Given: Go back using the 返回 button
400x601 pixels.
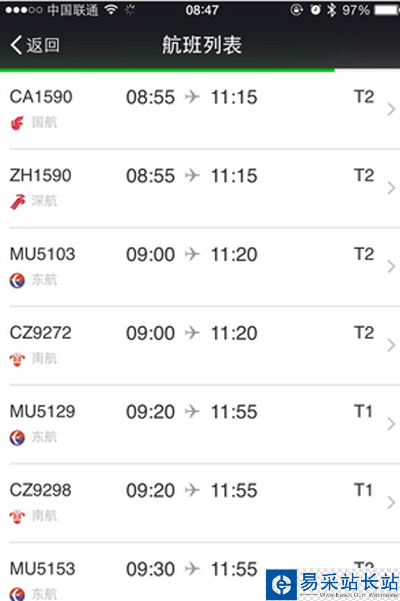Looking at the screenshot, I should tap(35, 45).
